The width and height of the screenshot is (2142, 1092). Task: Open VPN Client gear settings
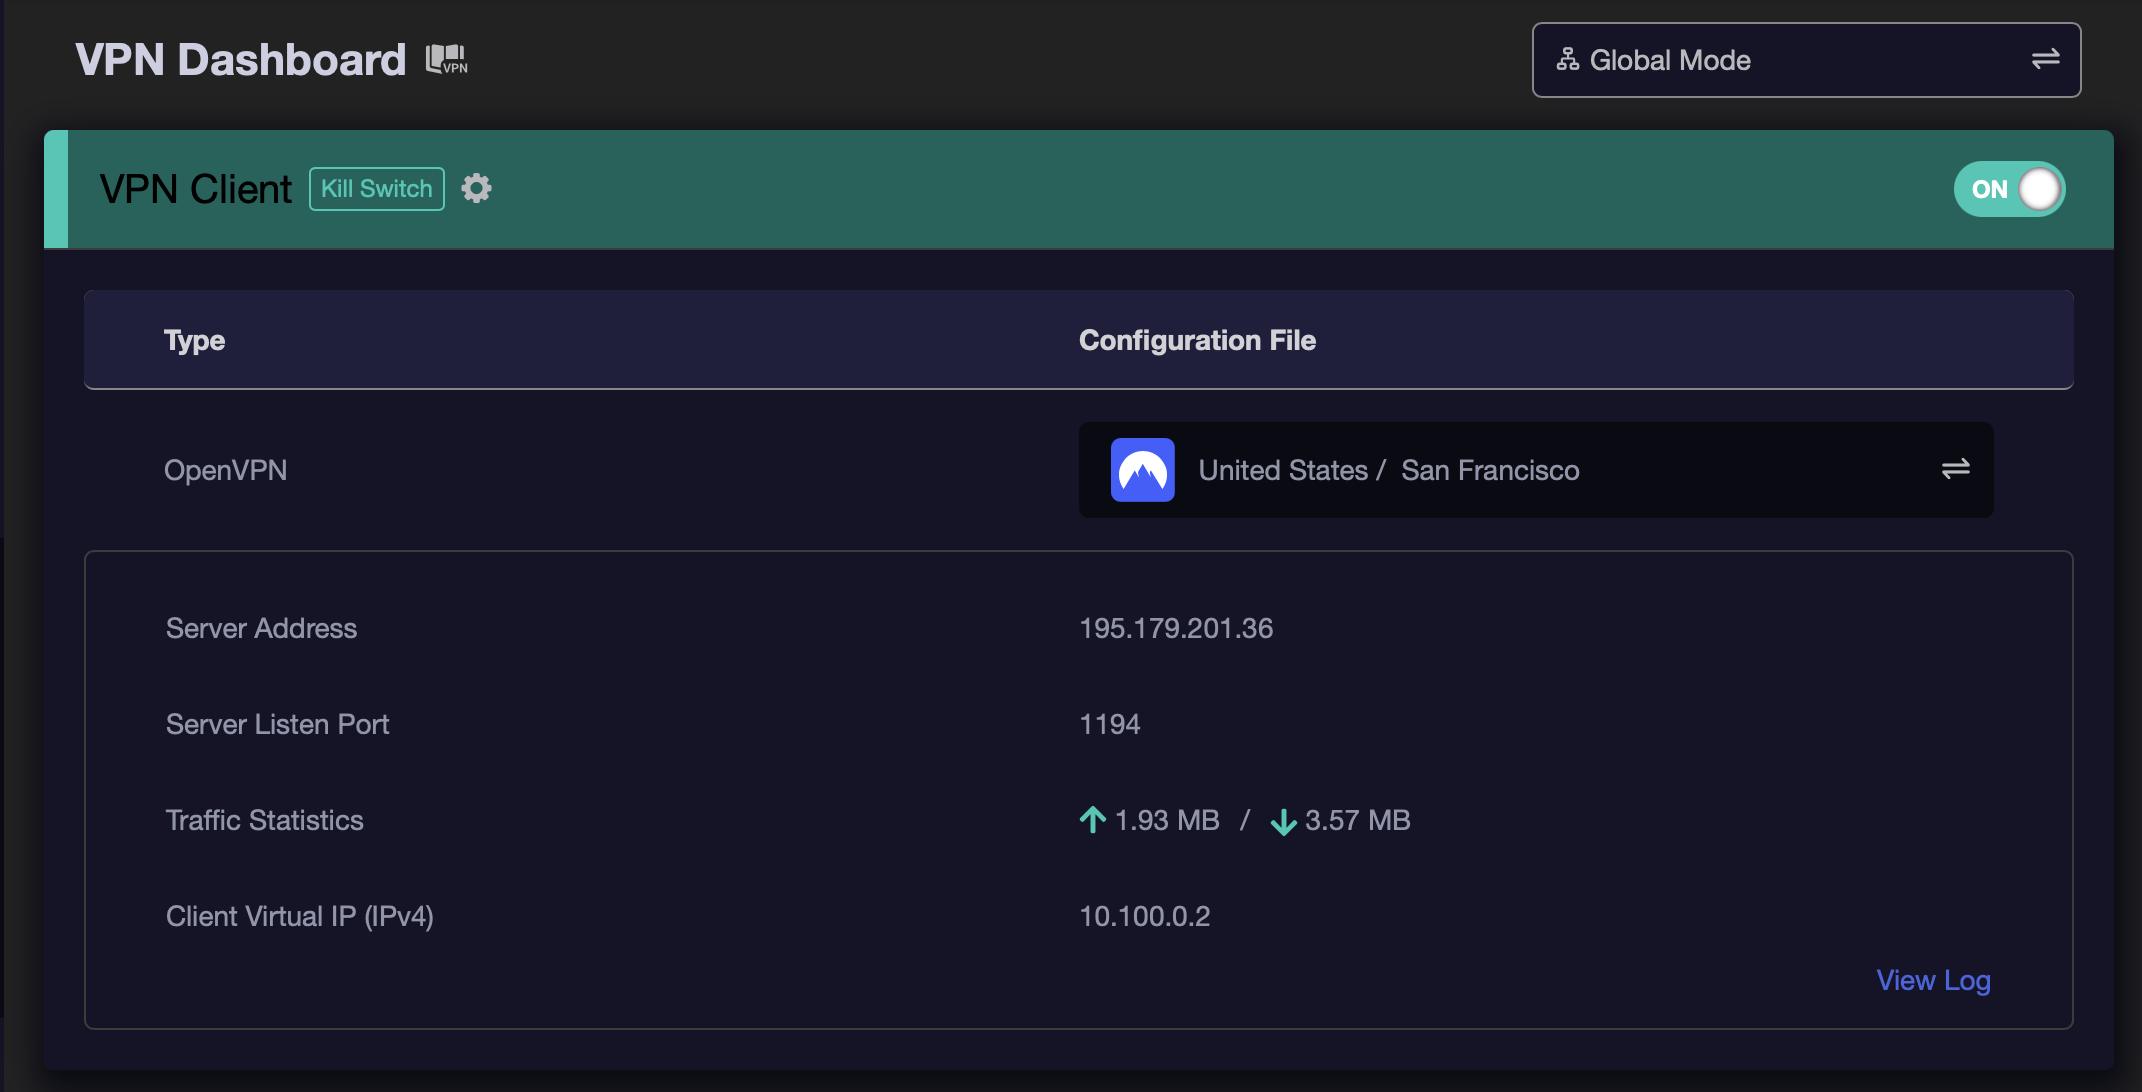coord(476,188)
